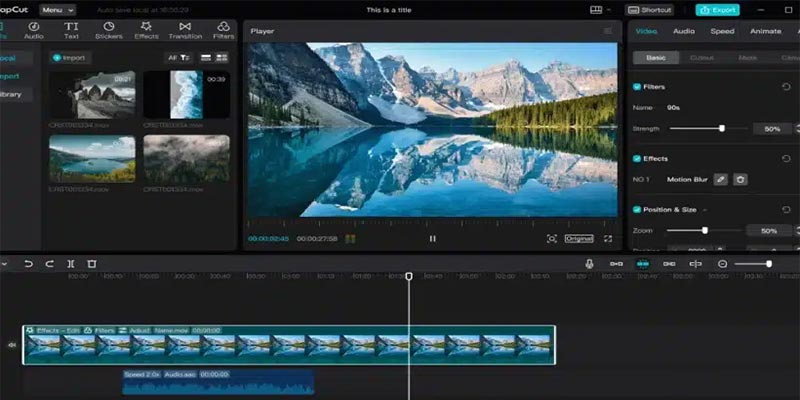Click the layout switch icon in title bar
The height and width of the screenshot is (400, 800).
596,10
